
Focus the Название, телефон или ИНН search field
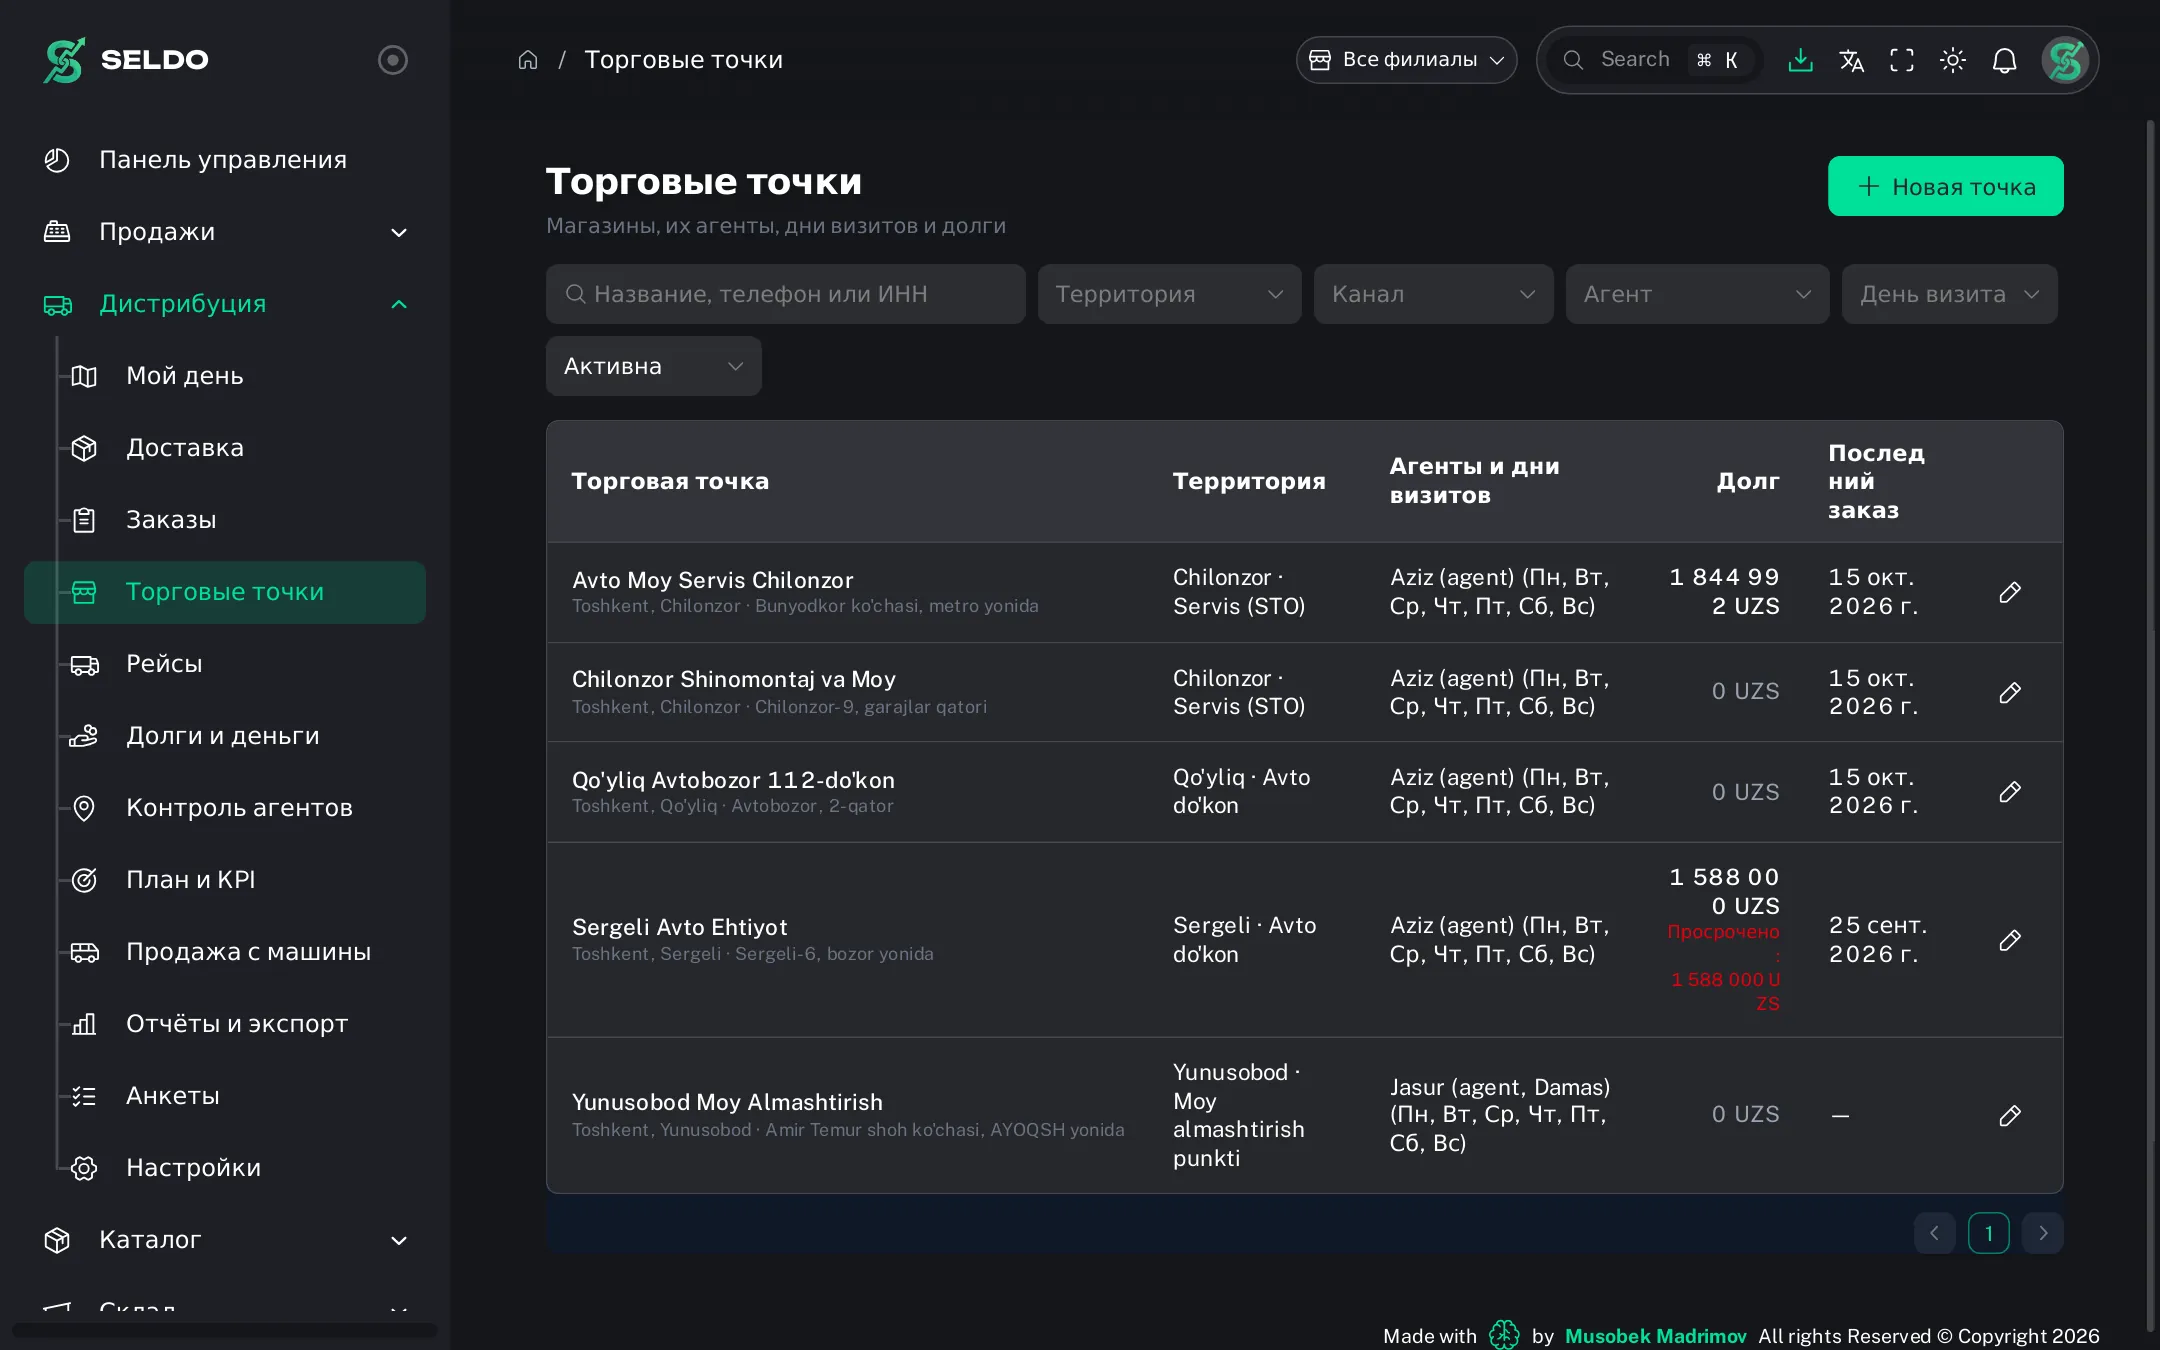785,294
